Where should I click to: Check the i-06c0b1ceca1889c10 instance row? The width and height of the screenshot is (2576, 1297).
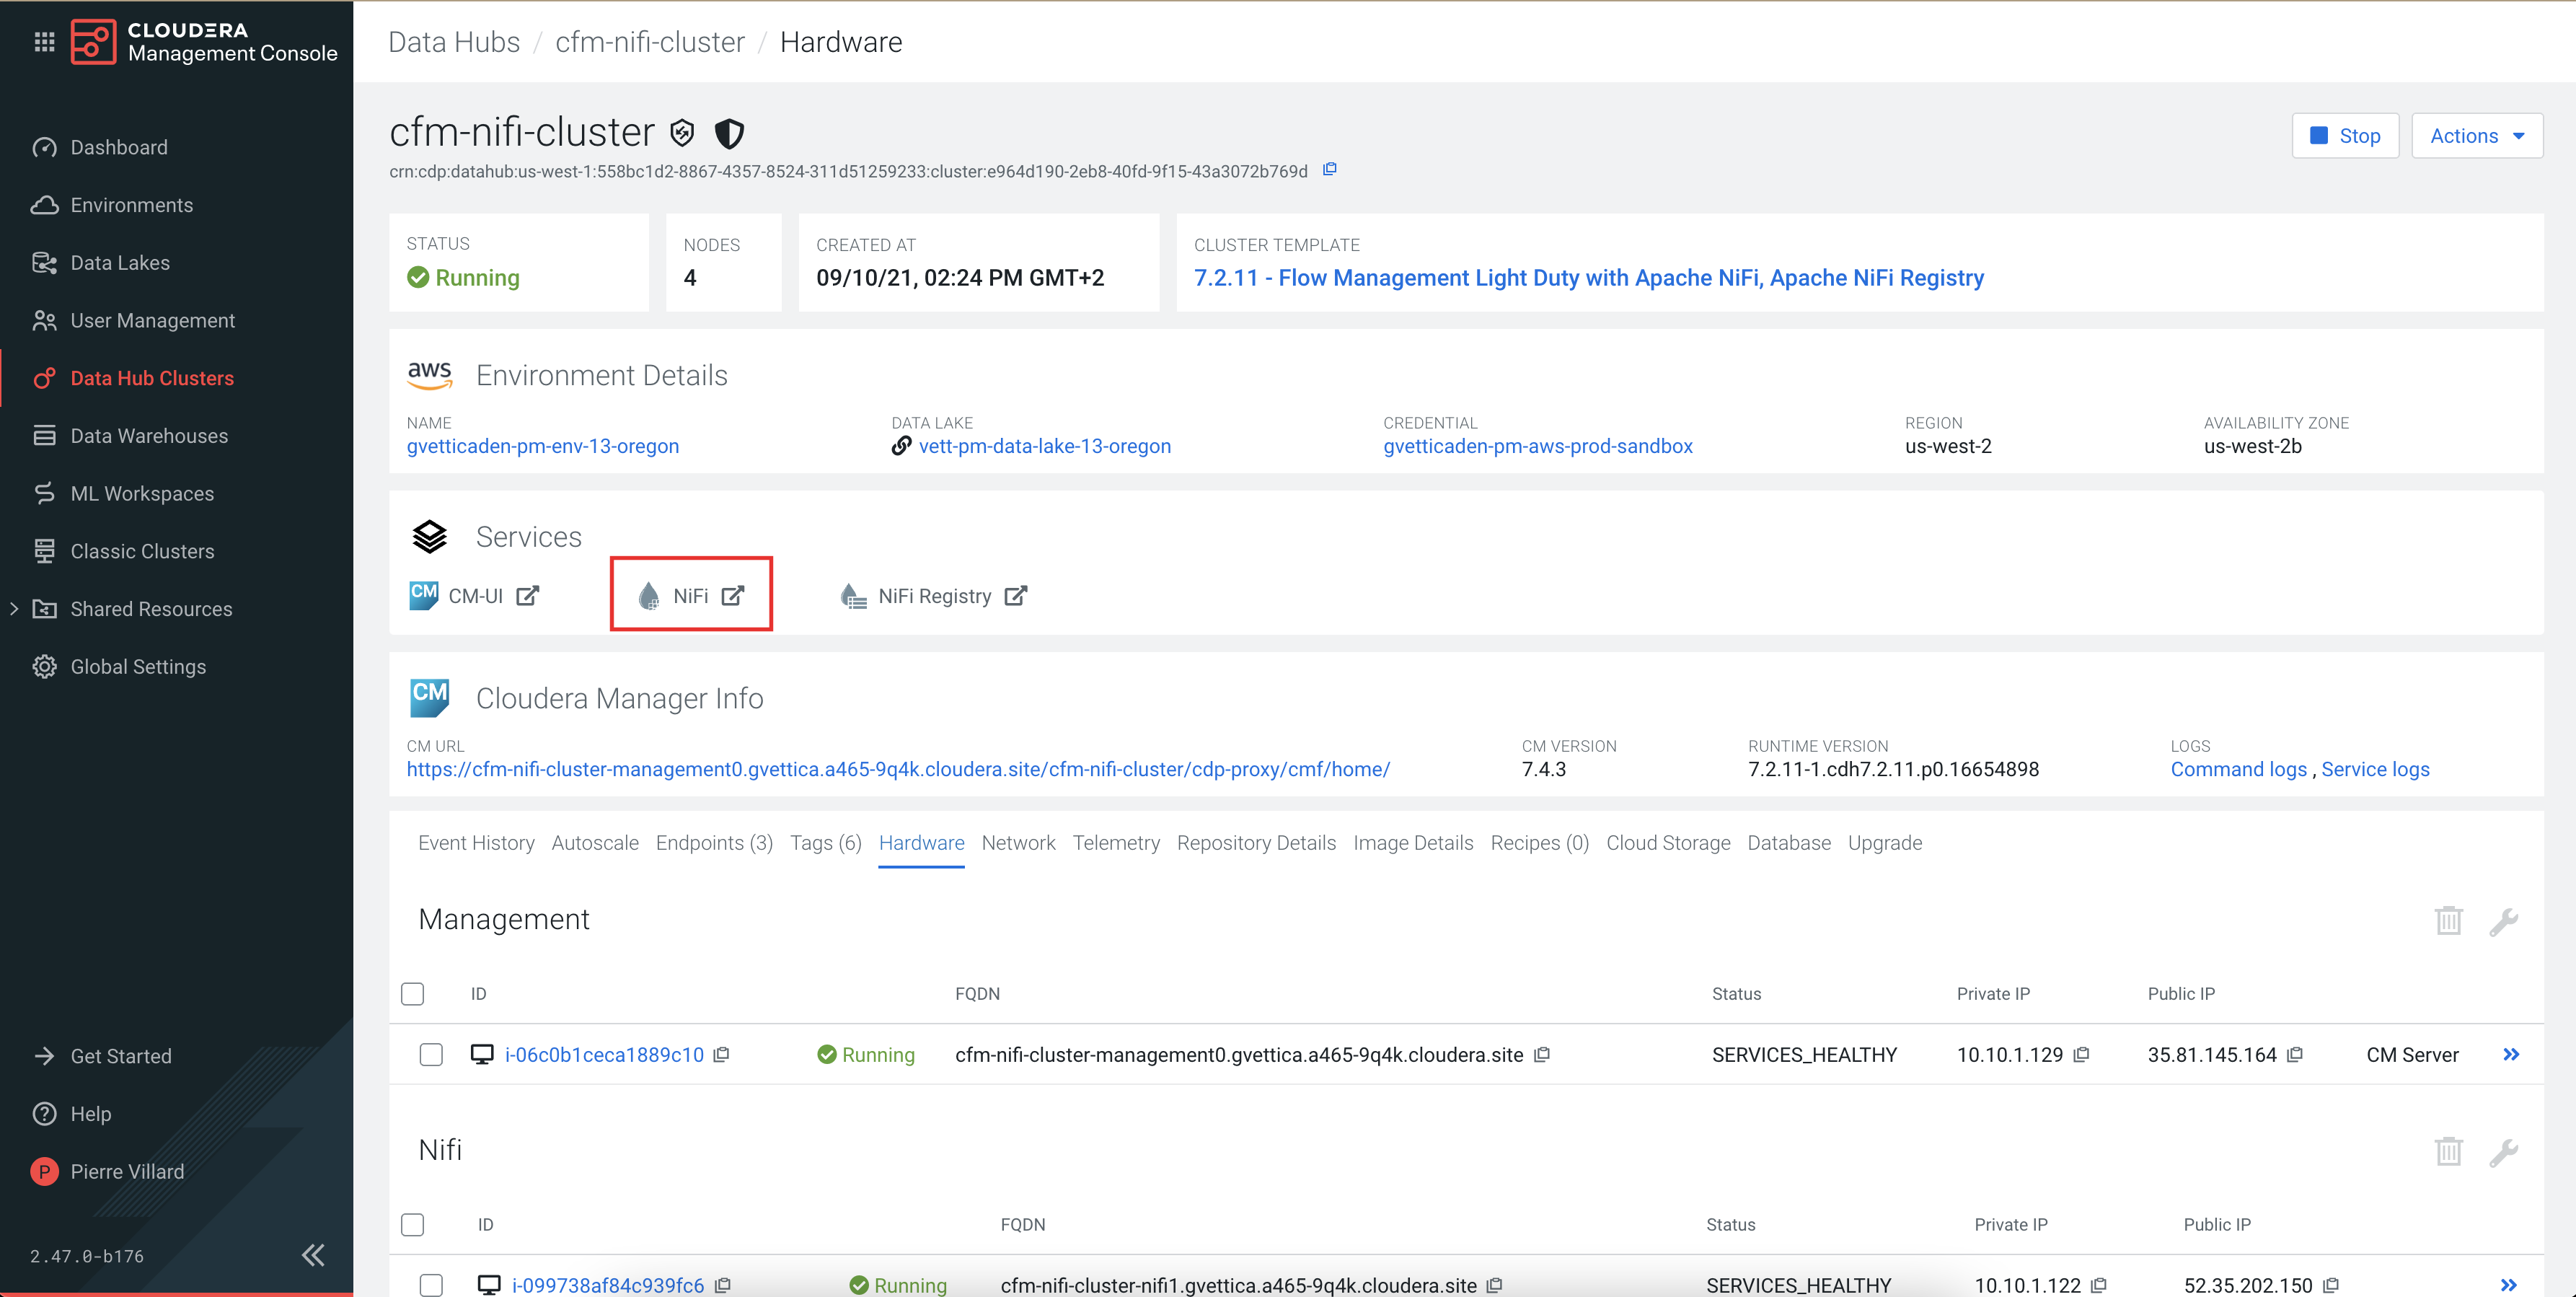point(431,1055)
